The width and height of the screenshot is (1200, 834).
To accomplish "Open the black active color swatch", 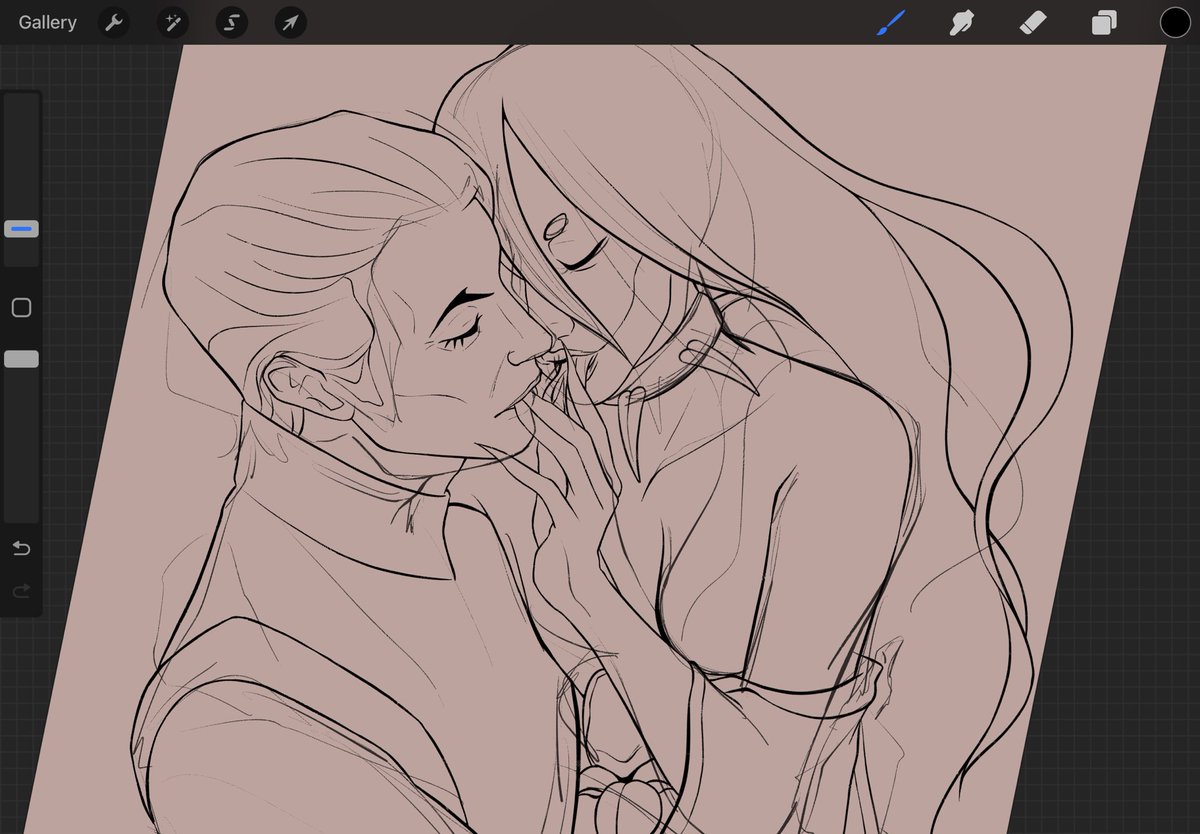I will point(1175,22).
